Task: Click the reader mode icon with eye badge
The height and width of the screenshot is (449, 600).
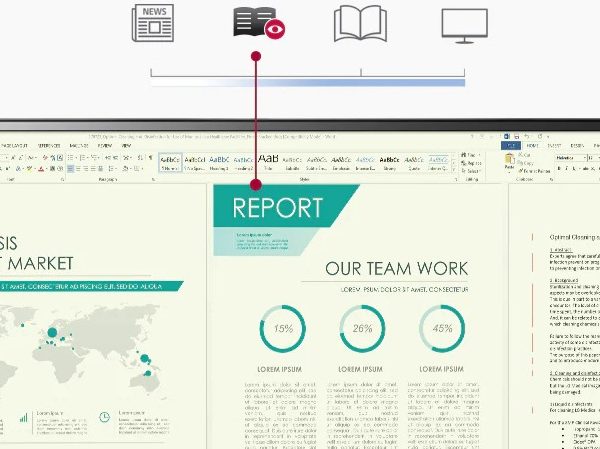Action: point(259,23)
